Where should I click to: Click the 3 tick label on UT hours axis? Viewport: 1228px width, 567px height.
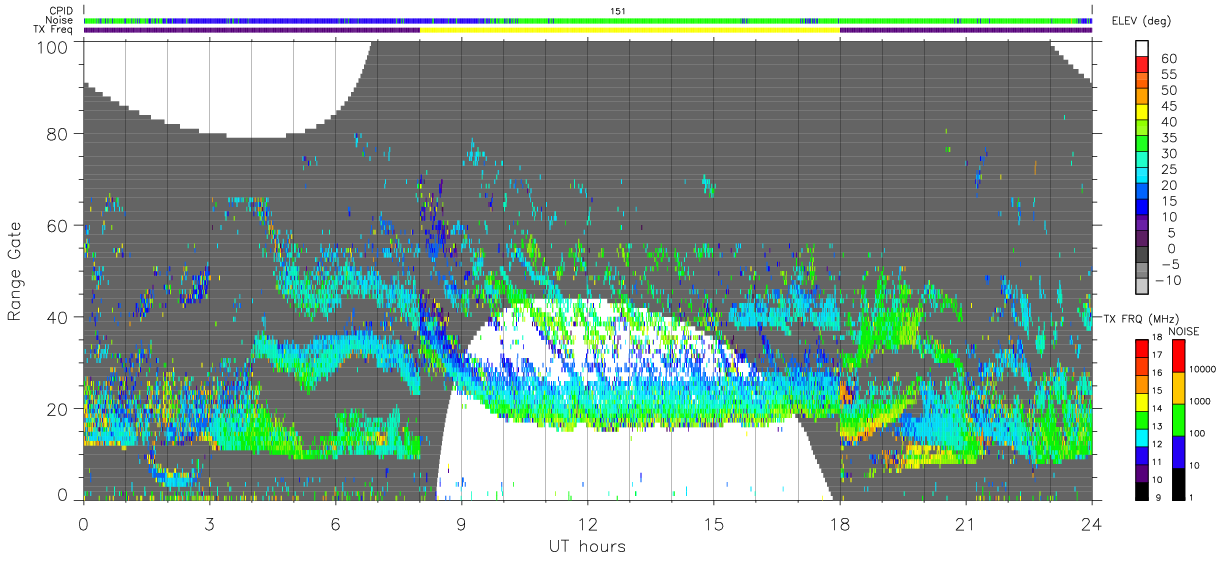210,523
